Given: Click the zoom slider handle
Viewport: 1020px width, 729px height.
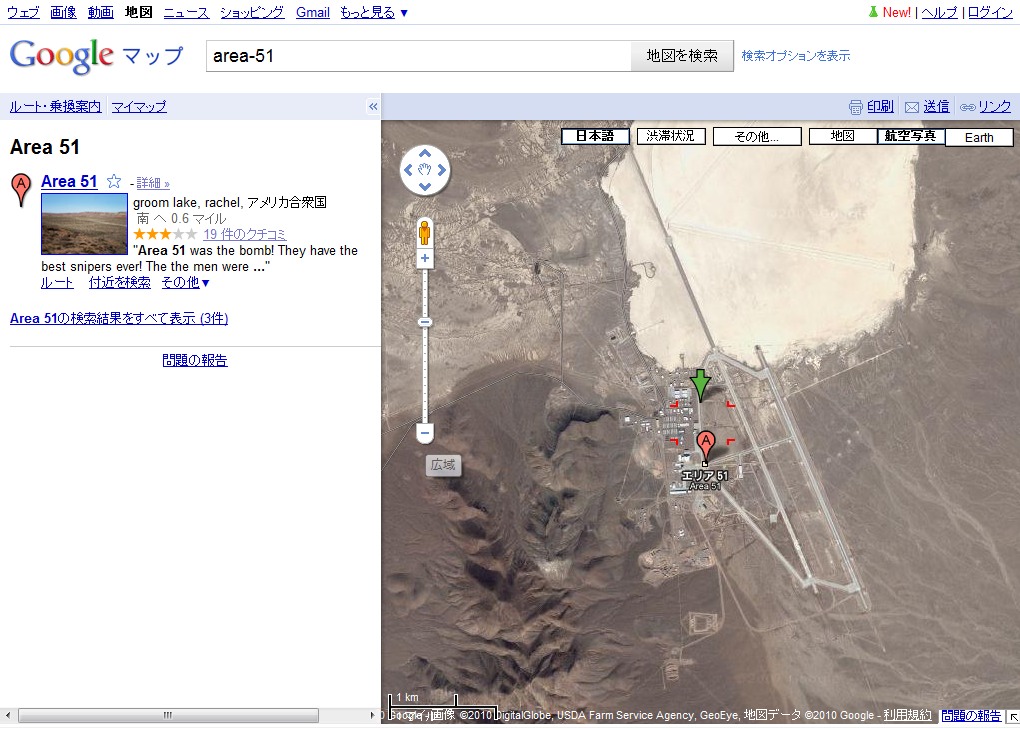Looking at the screenshot, I should 425,322.
